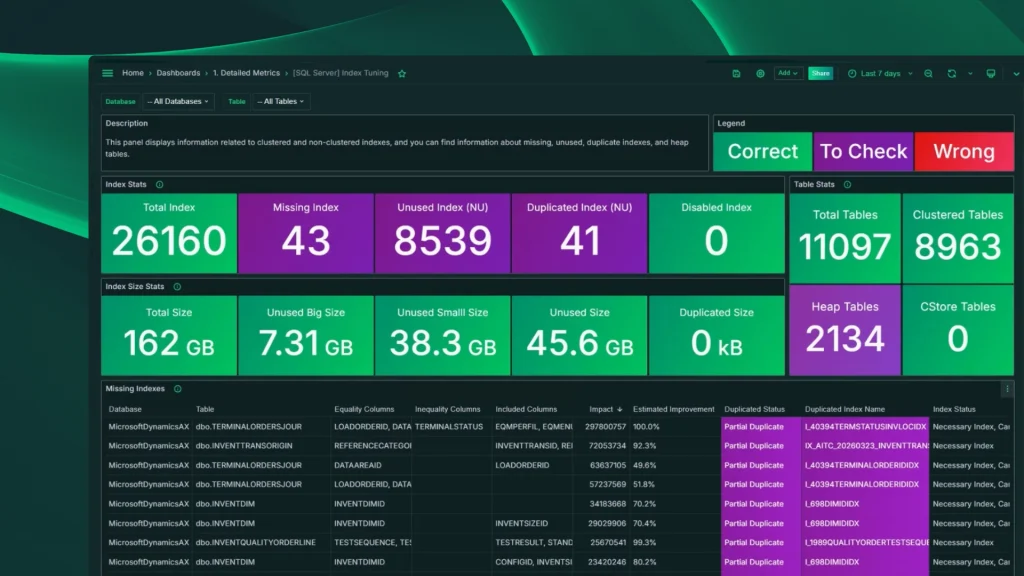Click the Unused Size 45.6 GB tile
Viewport: 1024px width, 576px height.
[579, 335]
